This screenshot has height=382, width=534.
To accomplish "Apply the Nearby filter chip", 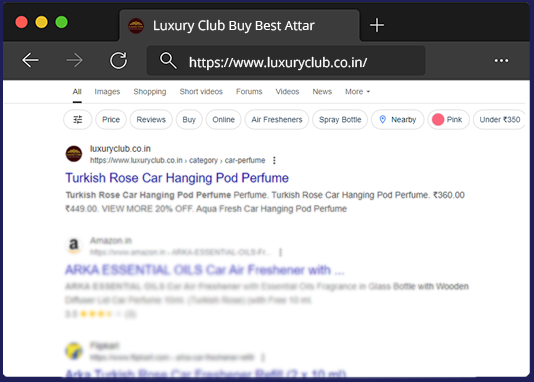I will click(x=397, y=120).
